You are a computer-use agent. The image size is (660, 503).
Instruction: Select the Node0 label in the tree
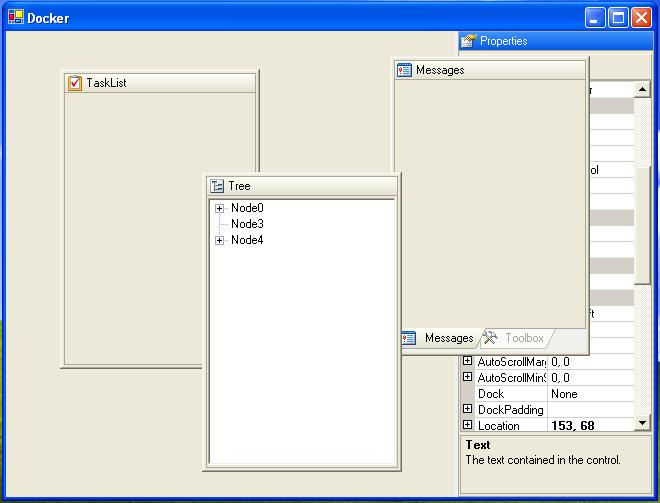click(248, 208)
